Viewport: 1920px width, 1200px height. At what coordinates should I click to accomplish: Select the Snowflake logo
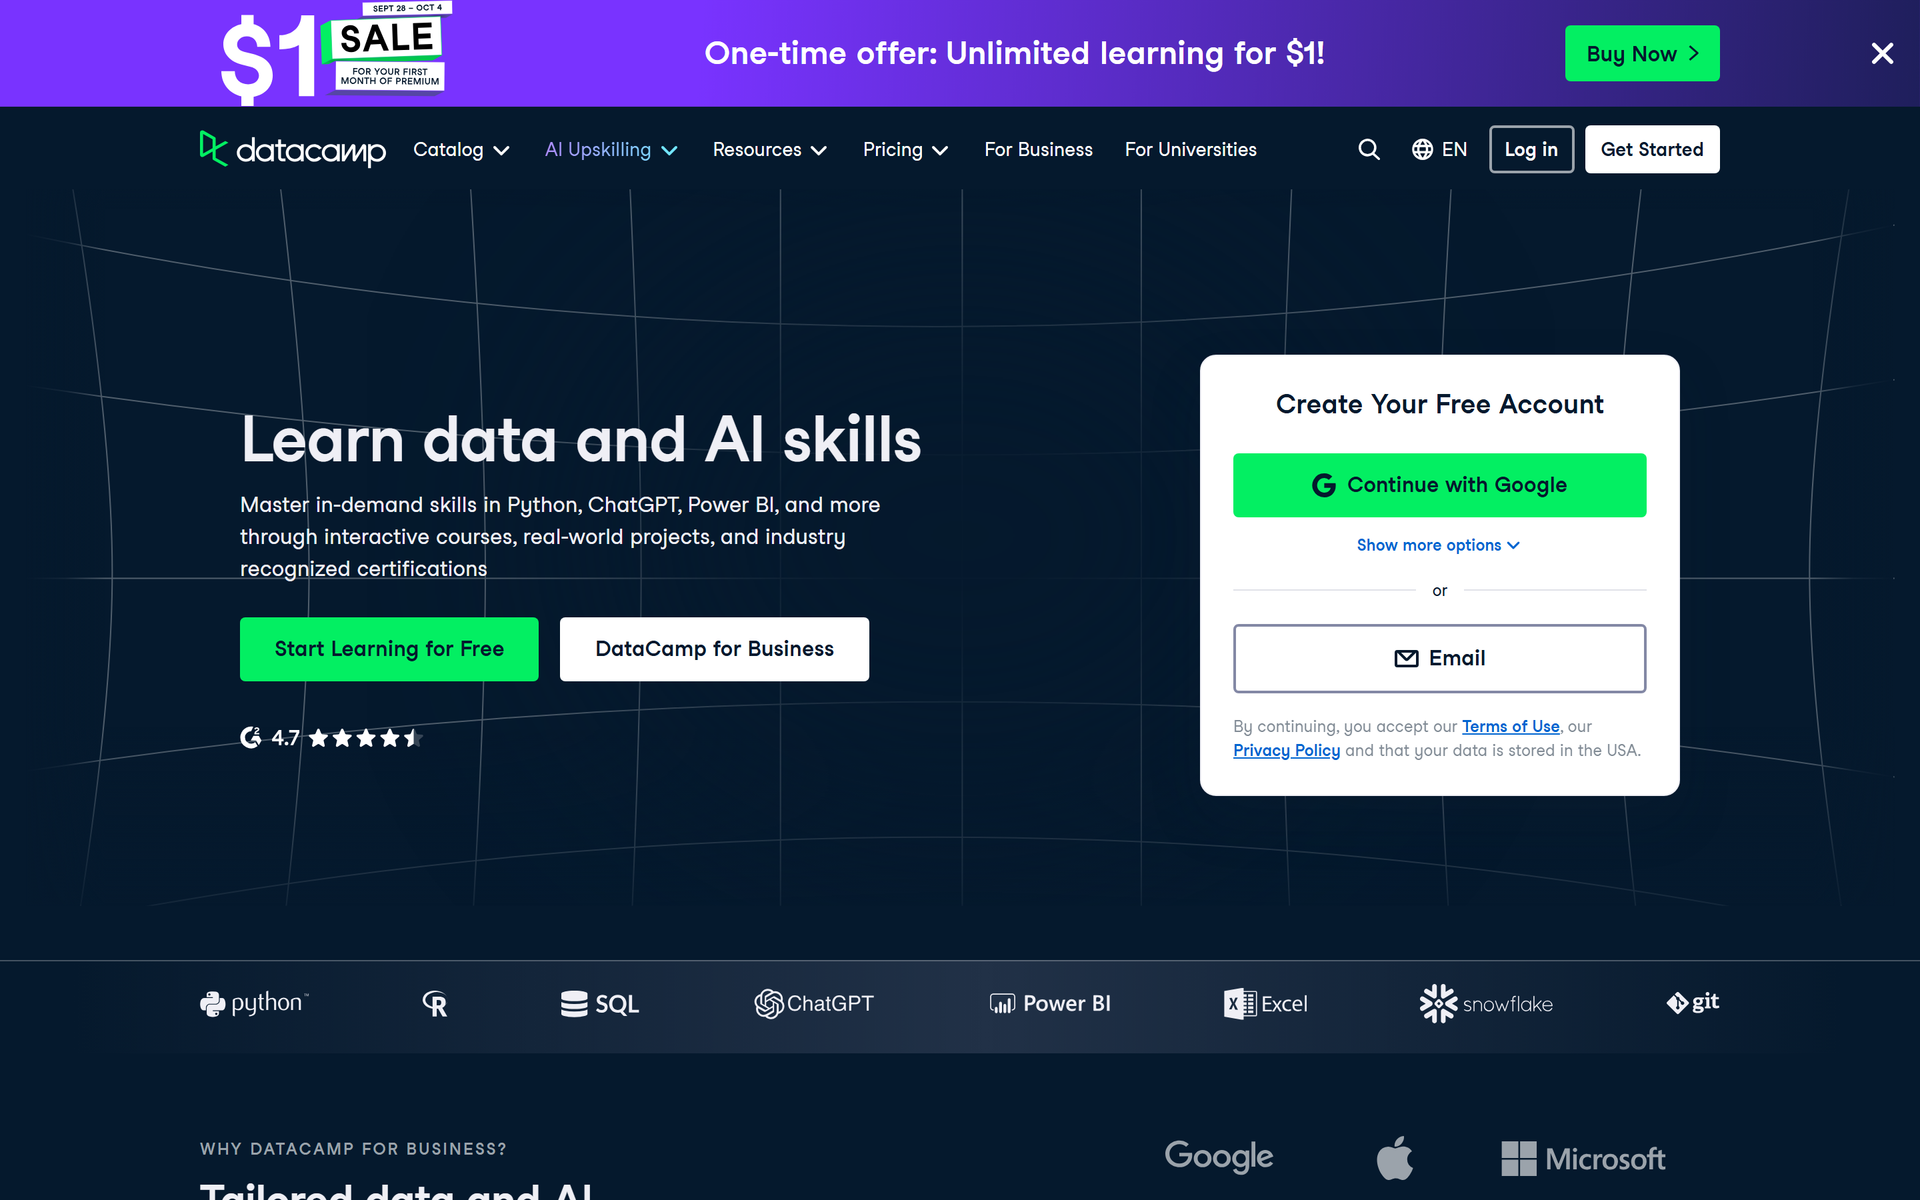1486,1004
